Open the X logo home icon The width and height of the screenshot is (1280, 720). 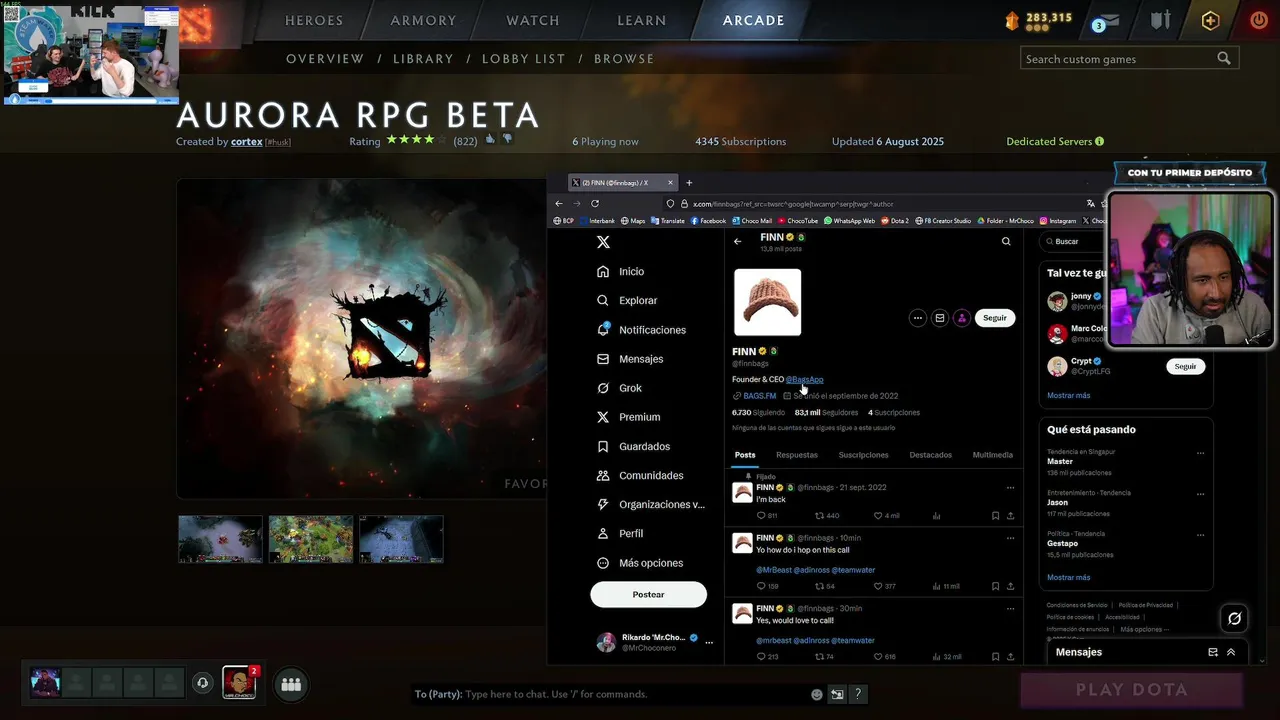click(x=603, y=242)
